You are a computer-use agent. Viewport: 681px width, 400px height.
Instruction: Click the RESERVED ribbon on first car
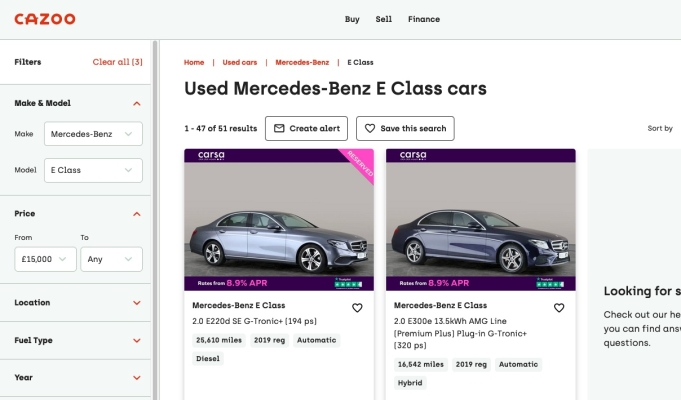(360, 164)
